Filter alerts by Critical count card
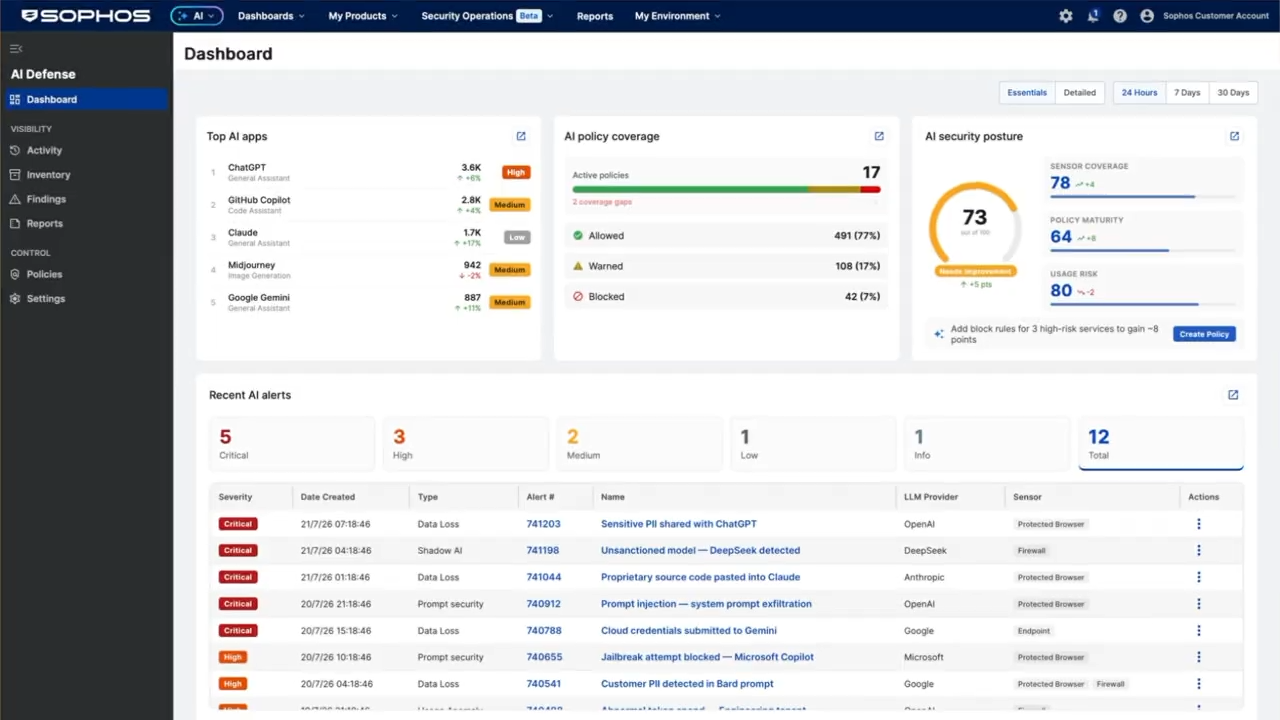Image resolution: width=1280 pixels, height=720 pixels. coord(292,444)
